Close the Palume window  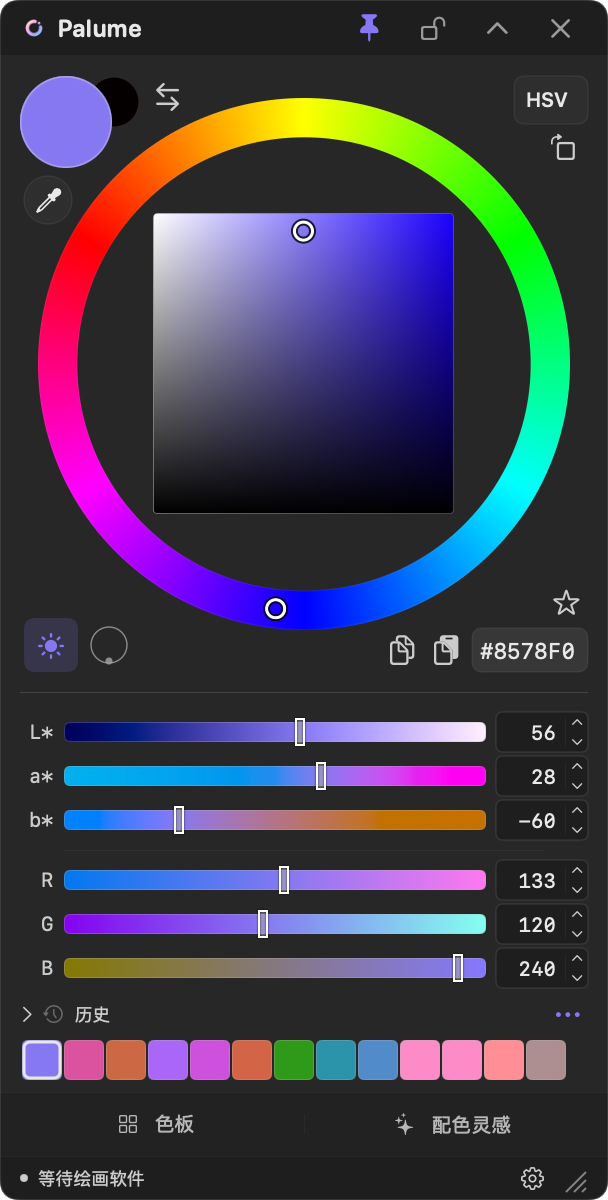point(560,28)
